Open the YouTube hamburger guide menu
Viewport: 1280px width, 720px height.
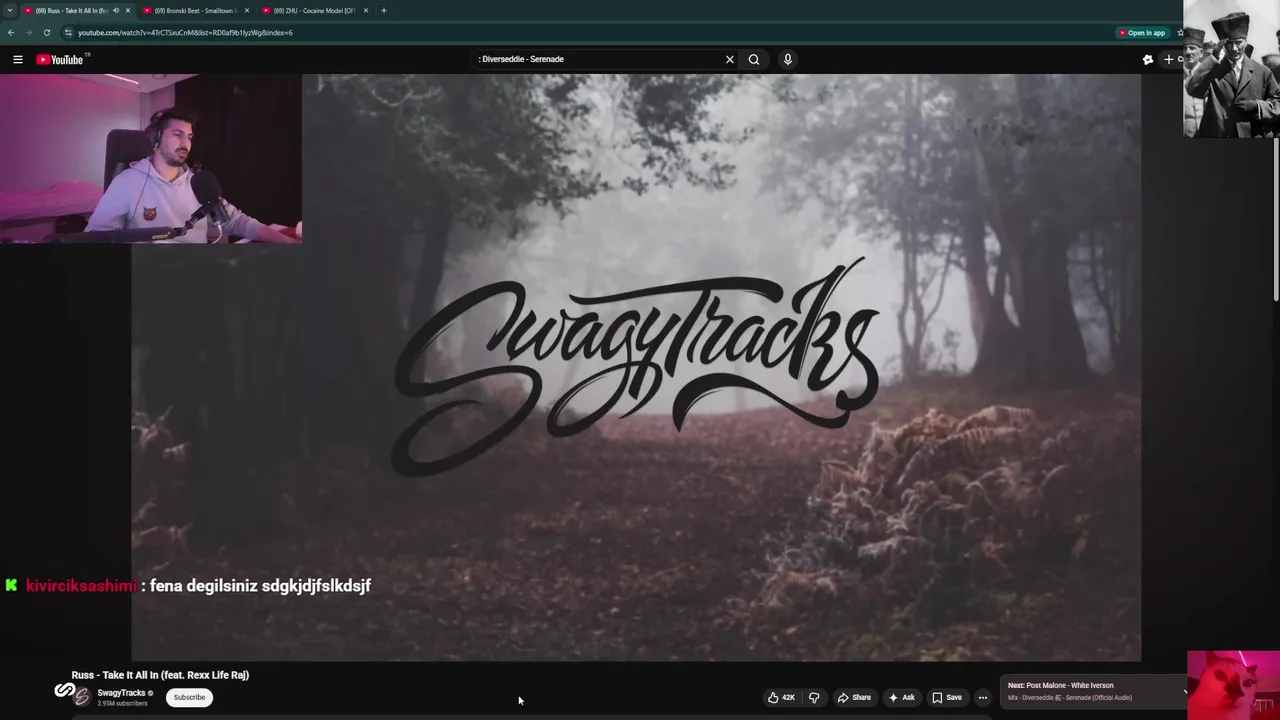[x=18, y=59]
